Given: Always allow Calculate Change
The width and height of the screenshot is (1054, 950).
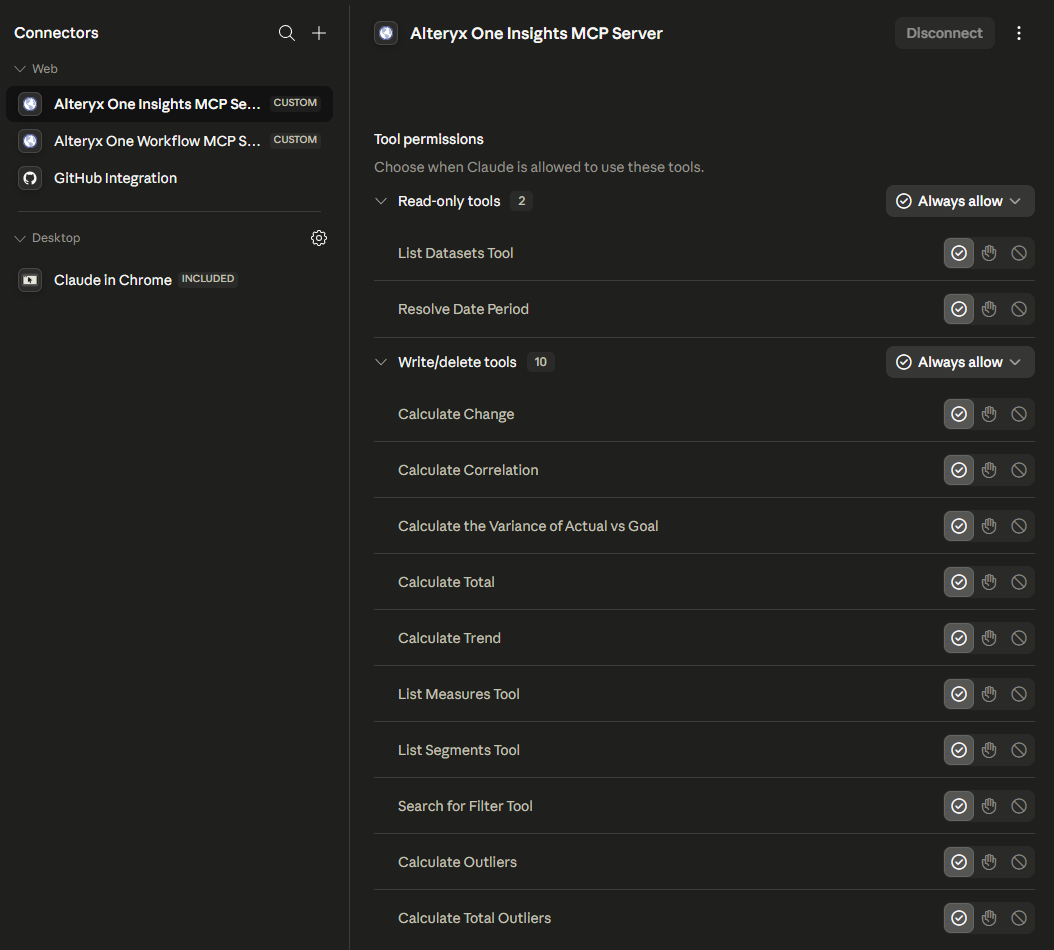Looking at the screenshot, I should 959,413.
